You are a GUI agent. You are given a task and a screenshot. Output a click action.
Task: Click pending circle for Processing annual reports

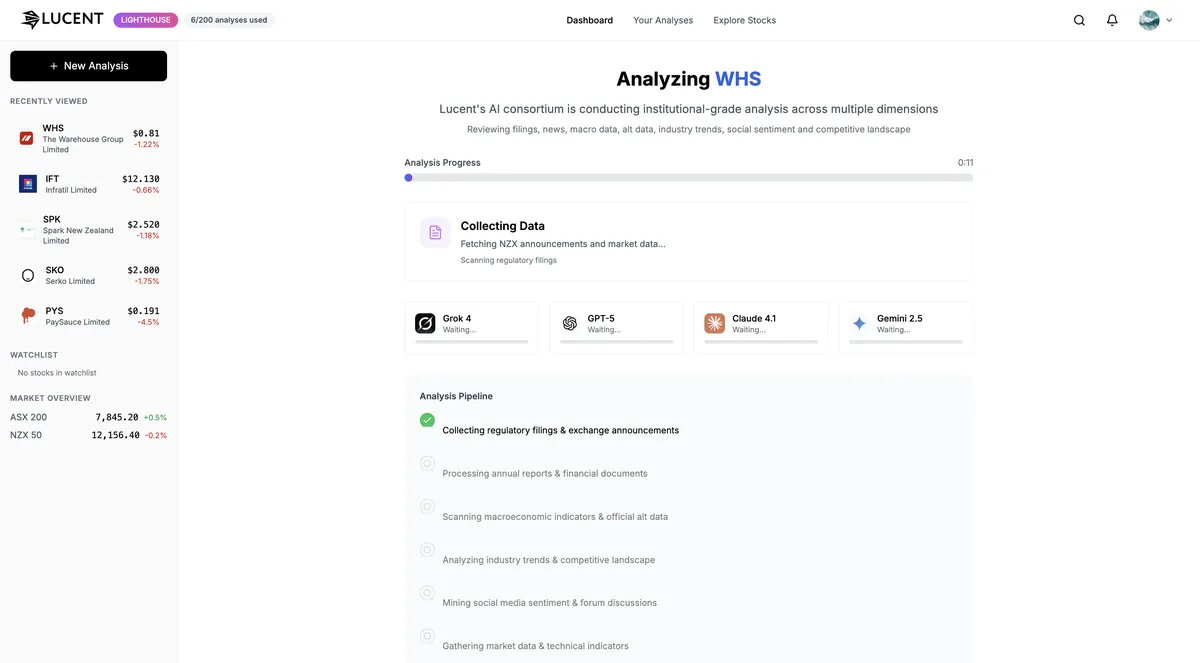[427, 463]
